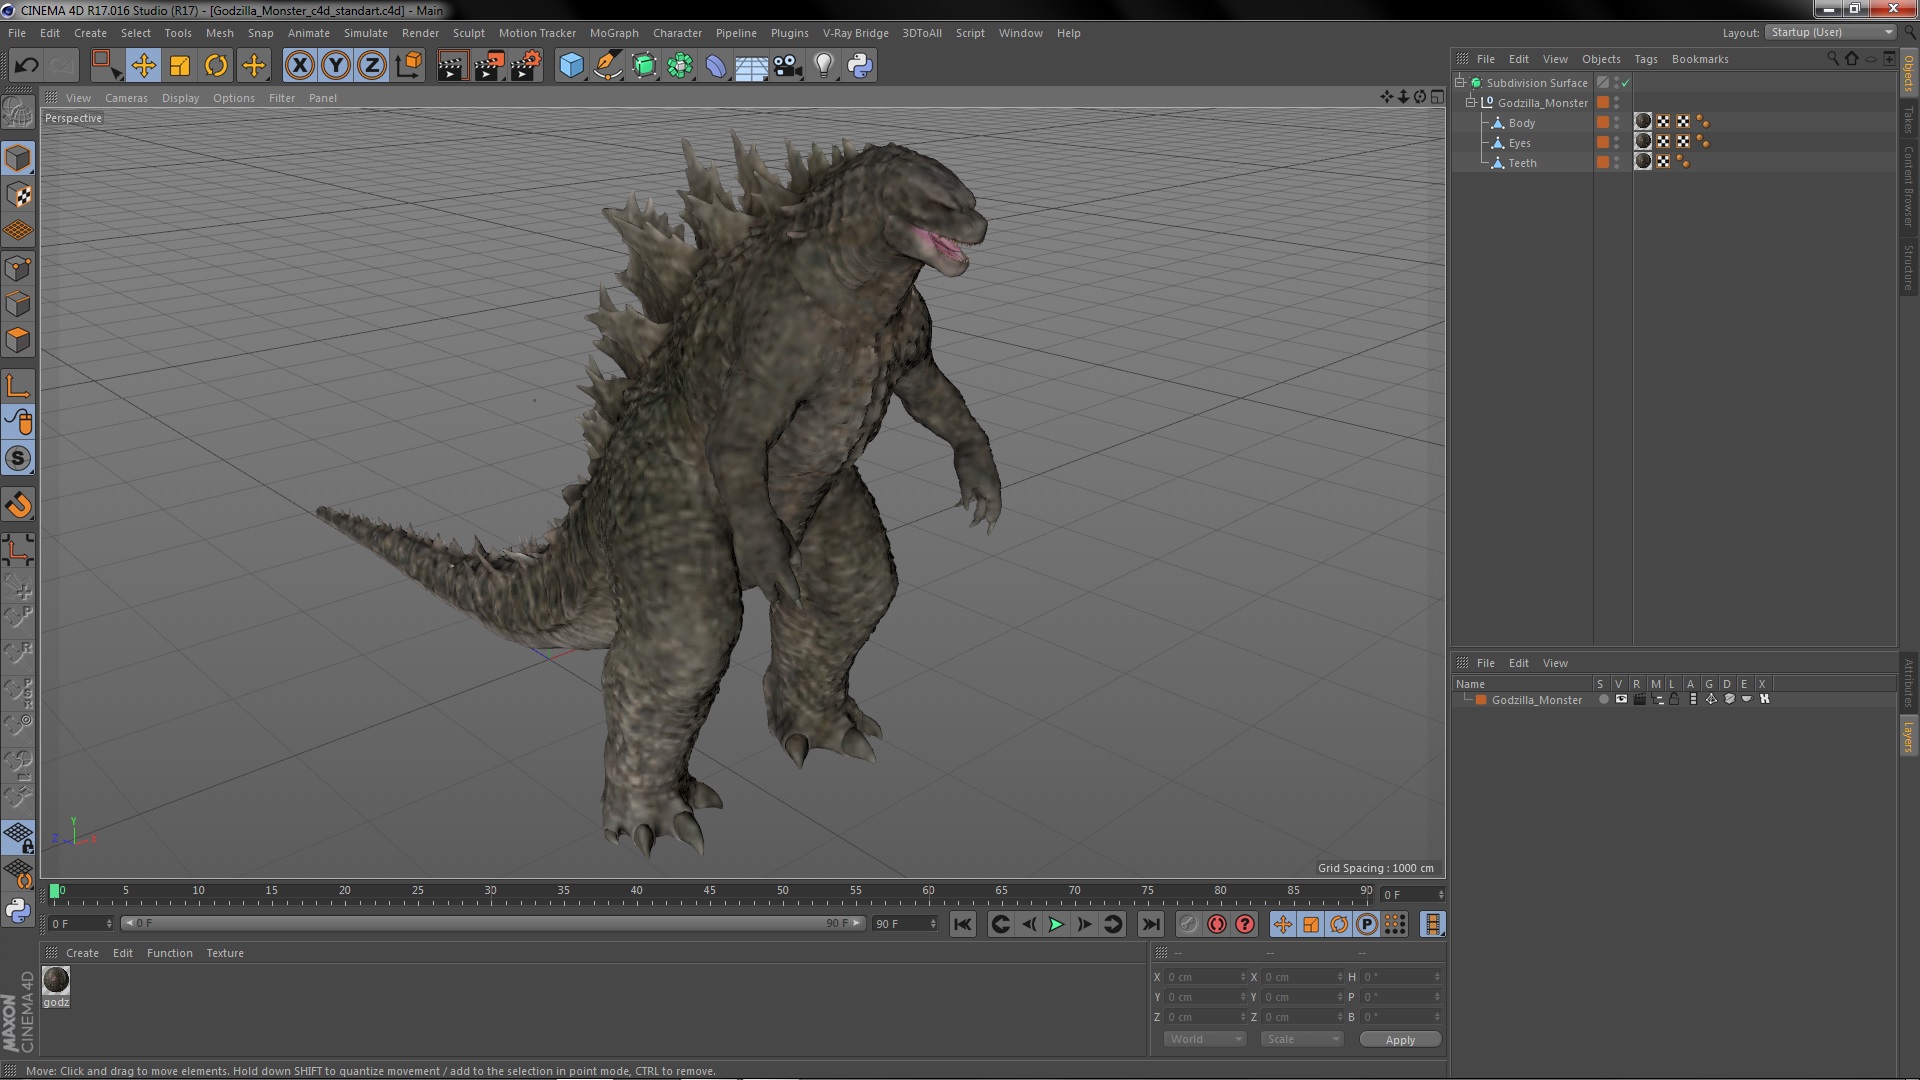Click the red Autokeying question-mark button

click(x=1244, y=925)
